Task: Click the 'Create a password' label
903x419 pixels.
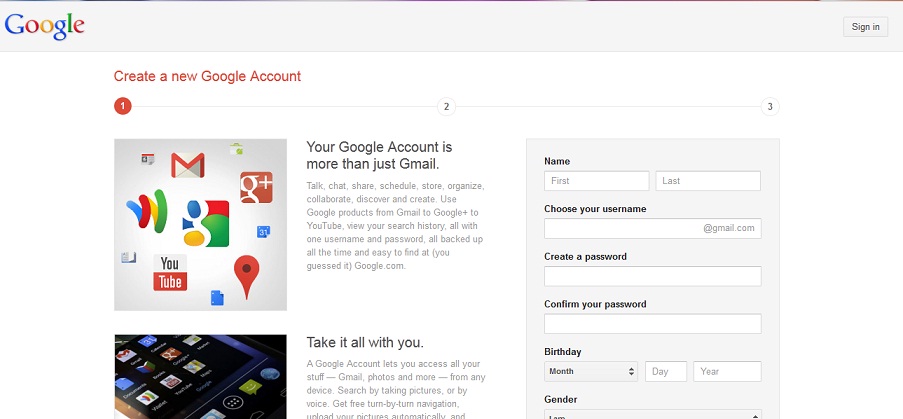Action: [x=585, y=257]
